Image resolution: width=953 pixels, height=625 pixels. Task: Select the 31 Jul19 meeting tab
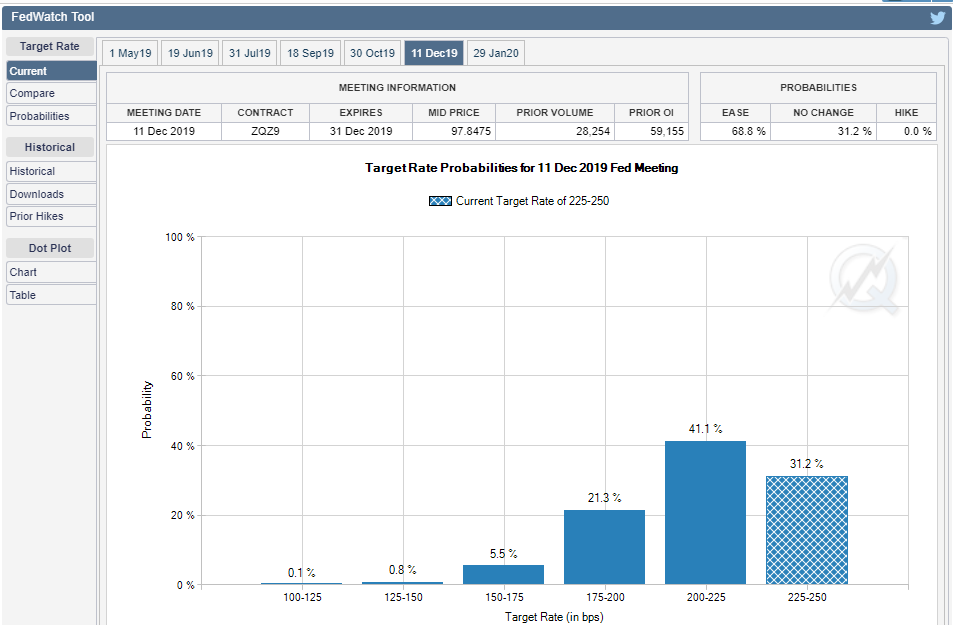tap(249, 53)
